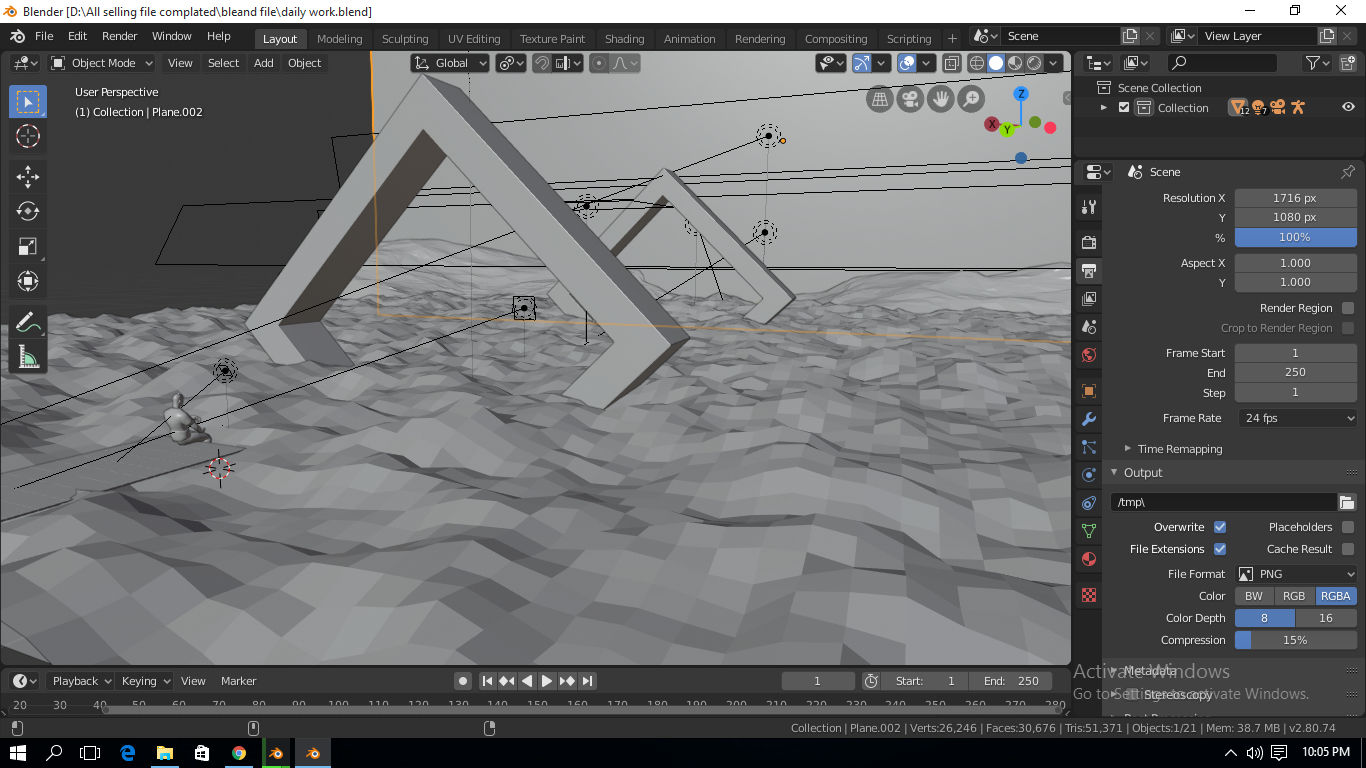Click the Particle Properties tab
This screenshot has width=1366, height=768.
[1089, 447]
